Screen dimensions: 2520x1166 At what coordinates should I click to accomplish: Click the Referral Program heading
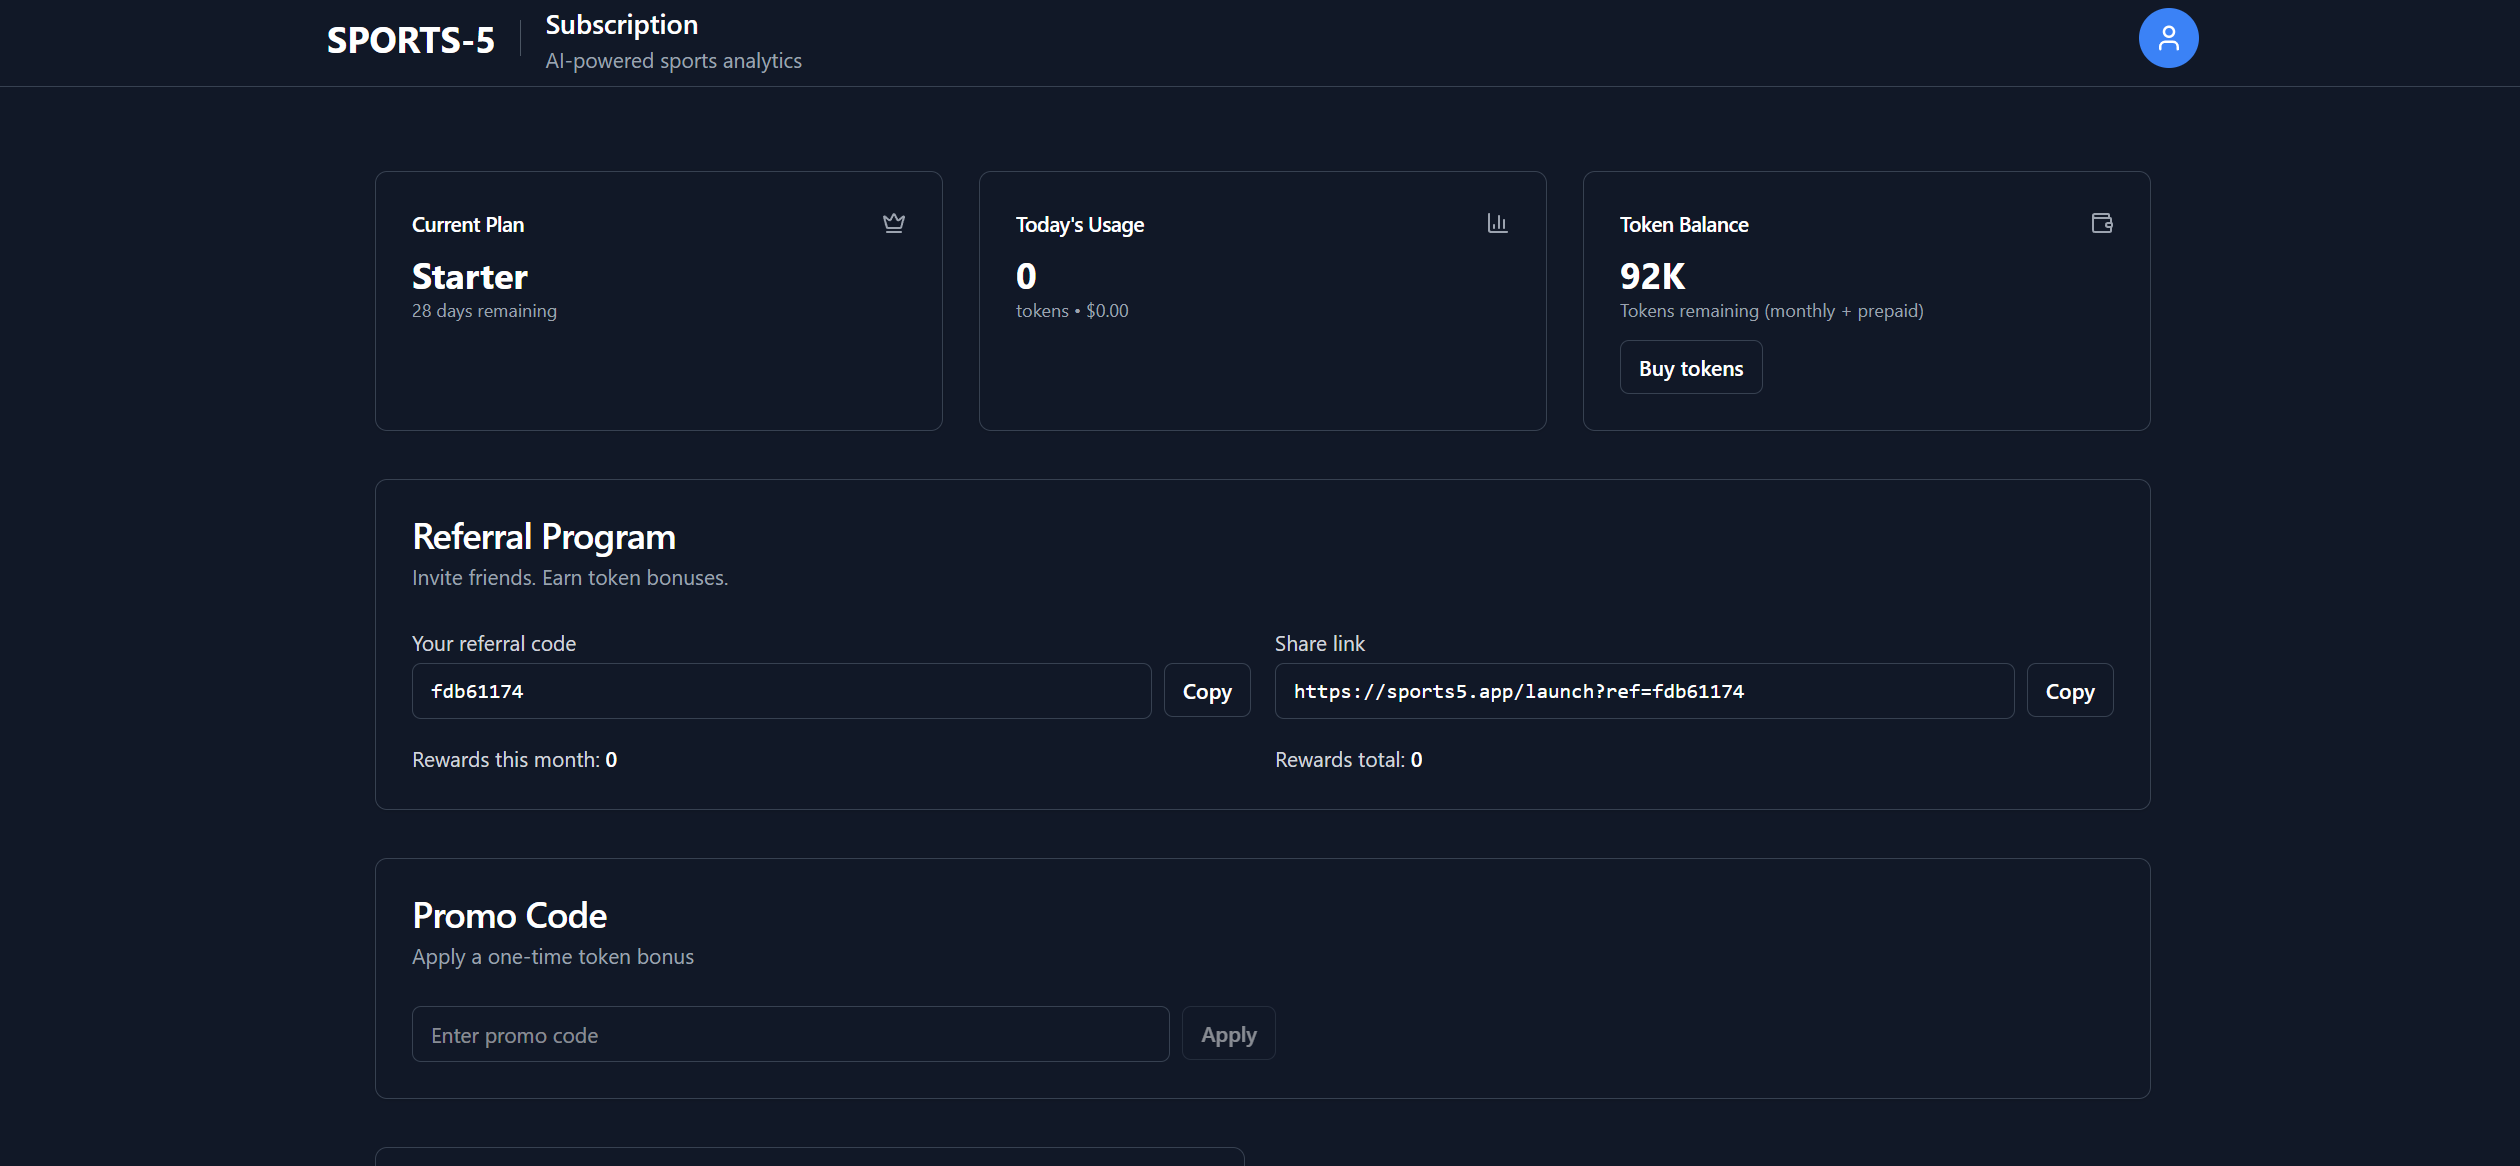tap(543, 537)
